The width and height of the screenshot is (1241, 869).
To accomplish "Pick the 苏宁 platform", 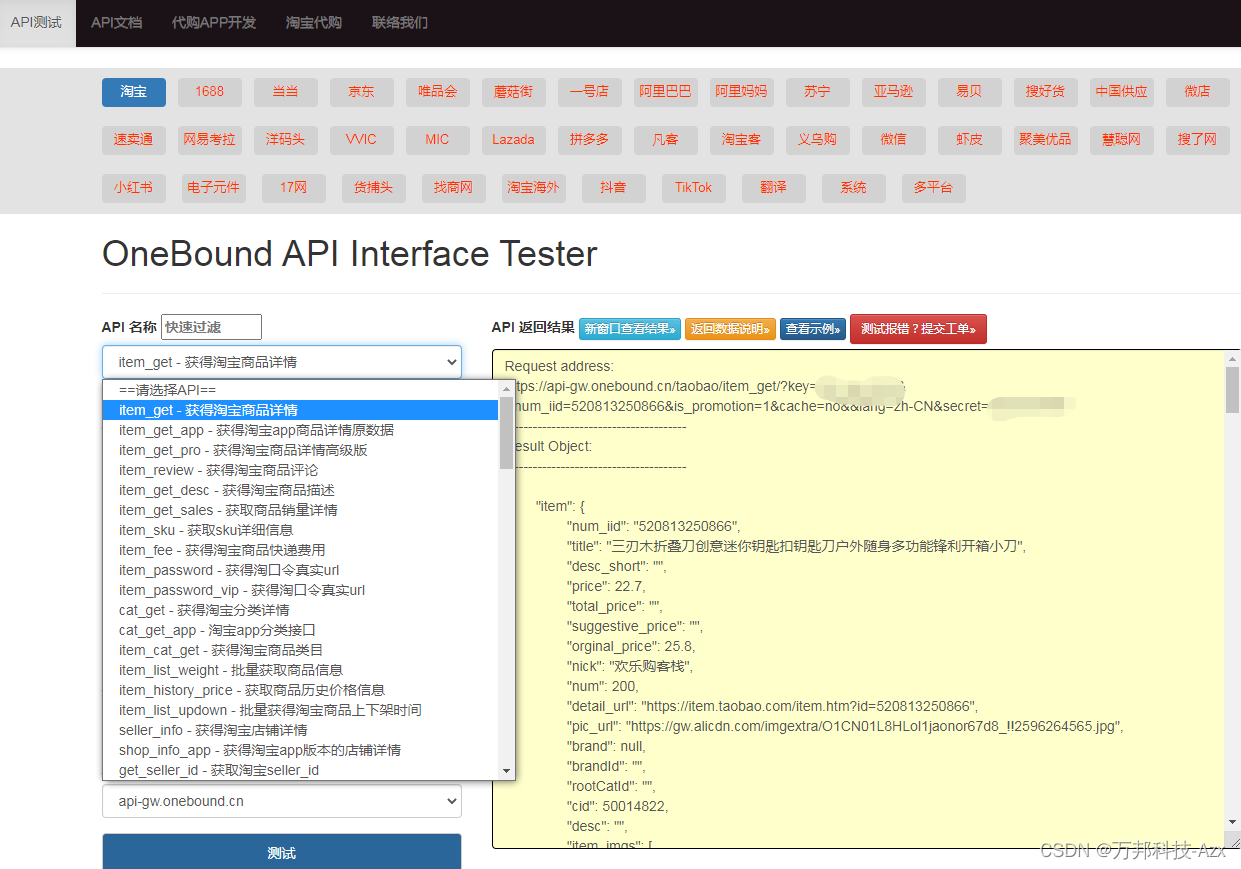I will coord(818,92).
